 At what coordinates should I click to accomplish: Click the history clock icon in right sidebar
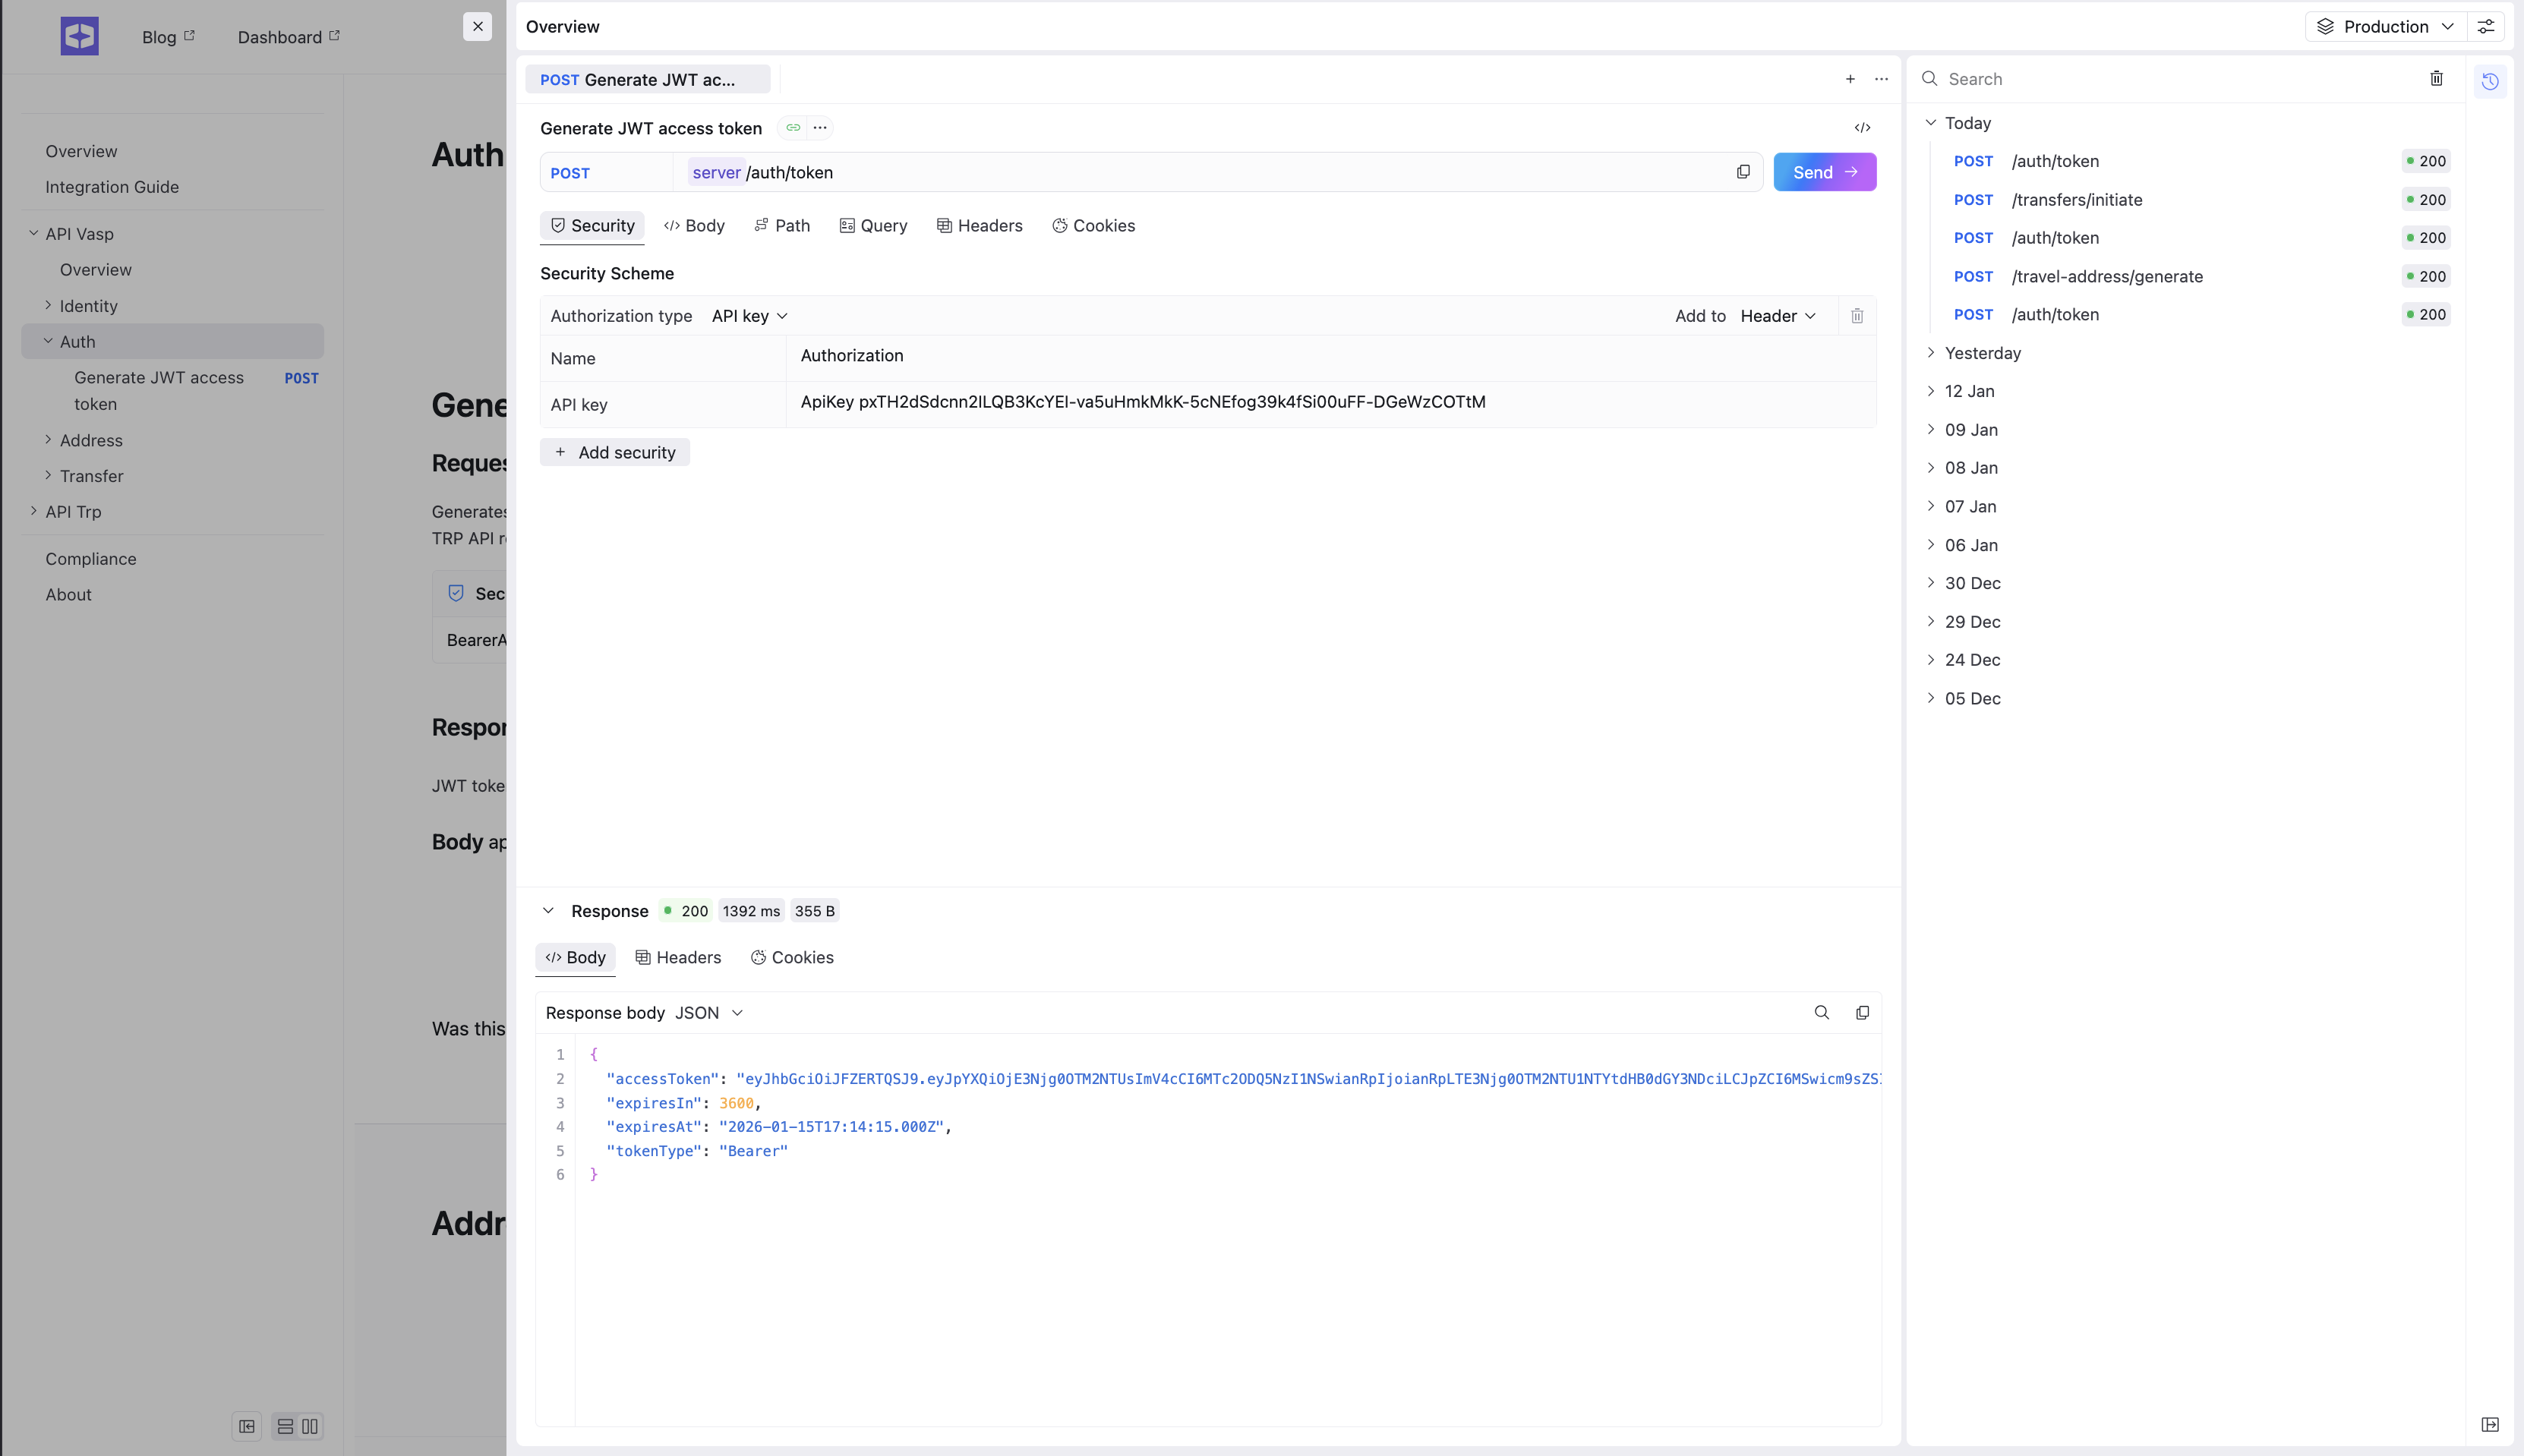[2490, 81]
